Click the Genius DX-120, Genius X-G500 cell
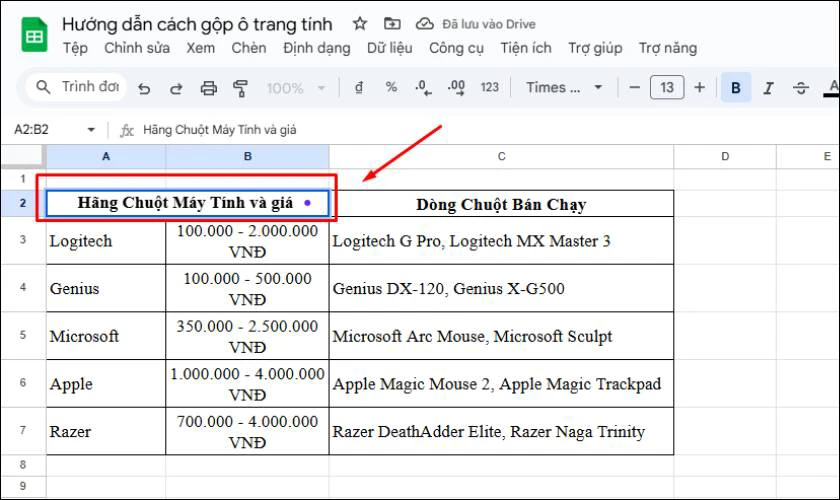The image size is (840, 500). (x=501, y=288)
